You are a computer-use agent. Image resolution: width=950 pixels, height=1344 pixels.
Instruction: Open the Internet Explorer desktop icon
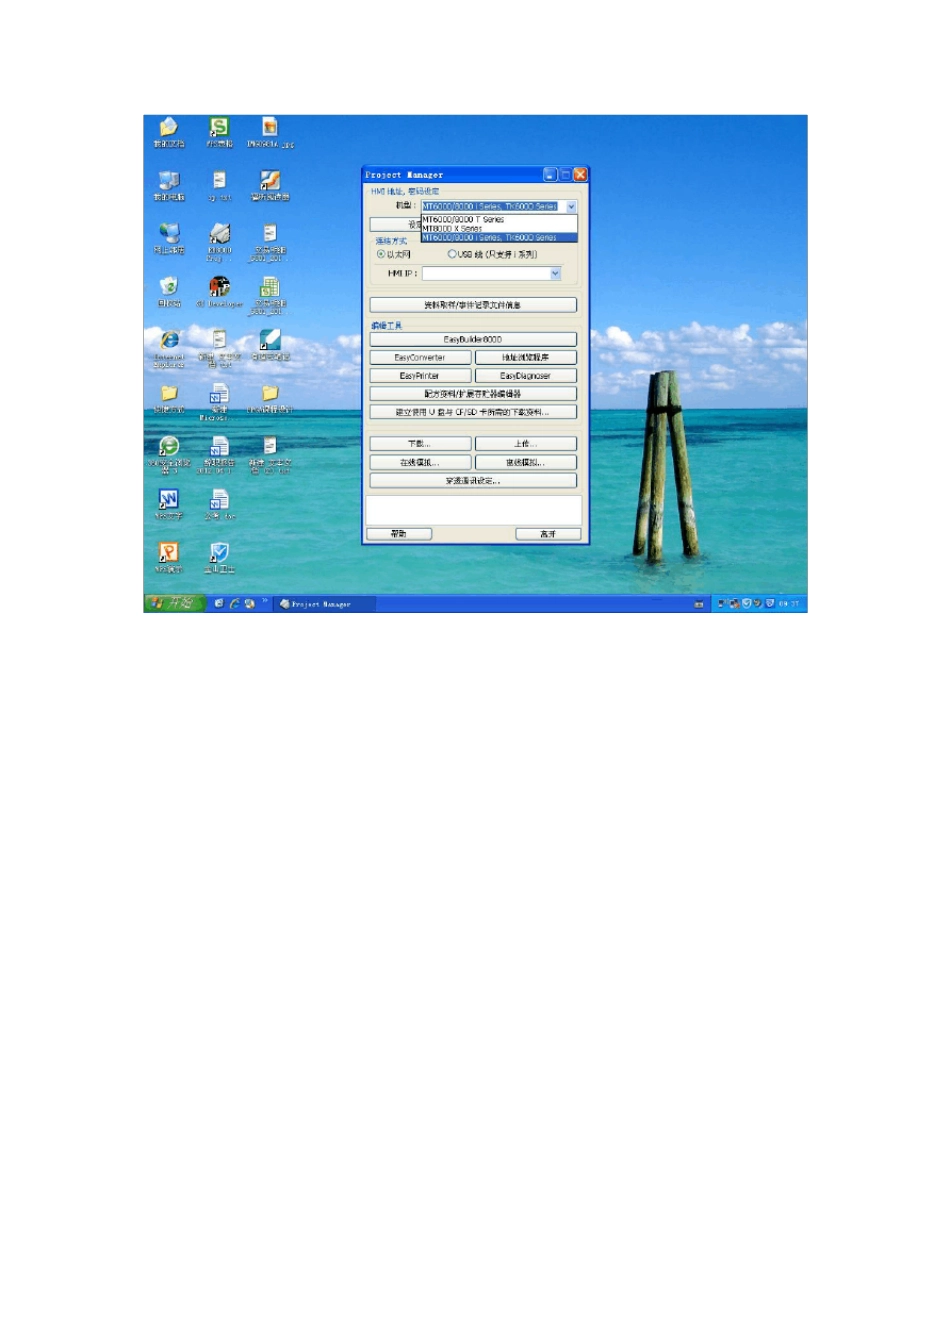pyautogui.click(x=170, y=342)
